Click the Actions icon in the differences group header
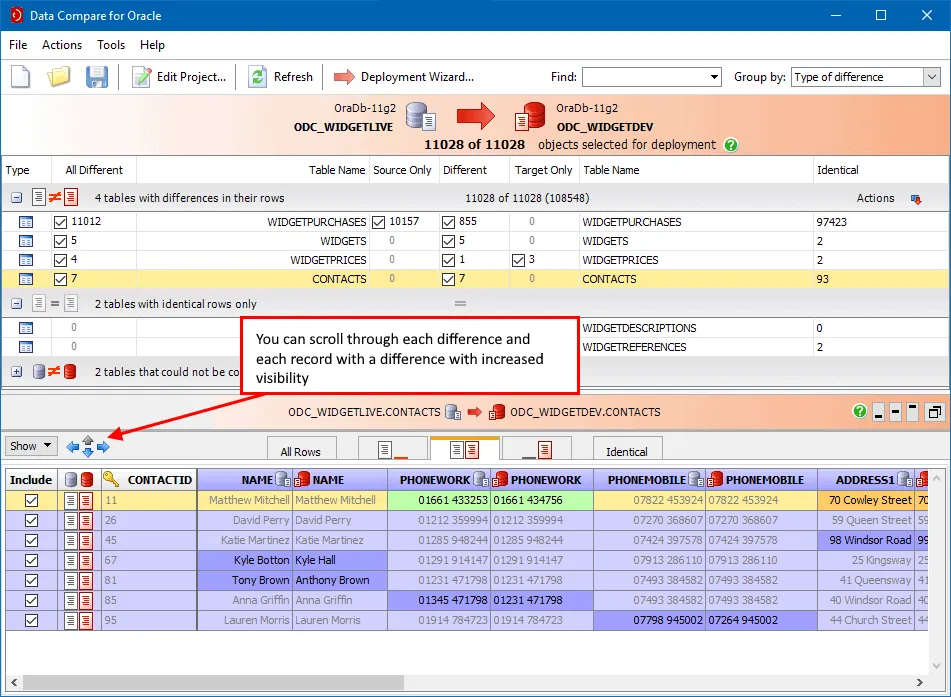Screen dimensions: 951x697 915,199
